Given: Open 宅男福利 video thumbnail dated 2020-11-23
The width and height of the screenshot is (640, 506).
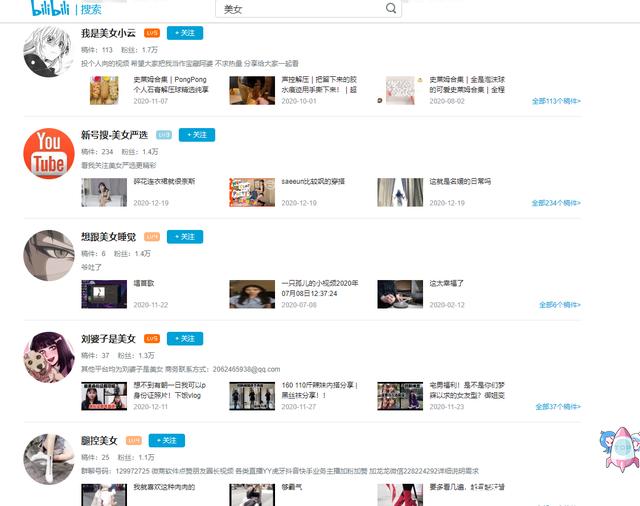Looking at the screenshot, I should click(400, 396).
